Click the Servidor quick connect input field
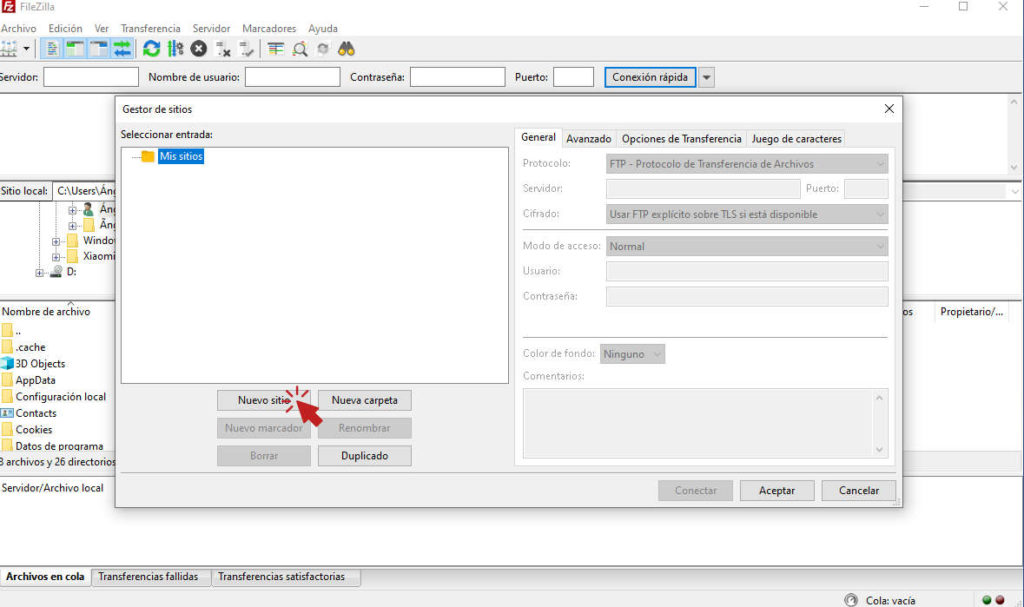The height and width of the screenshot is (607, 1024). [x=91, y=77]
